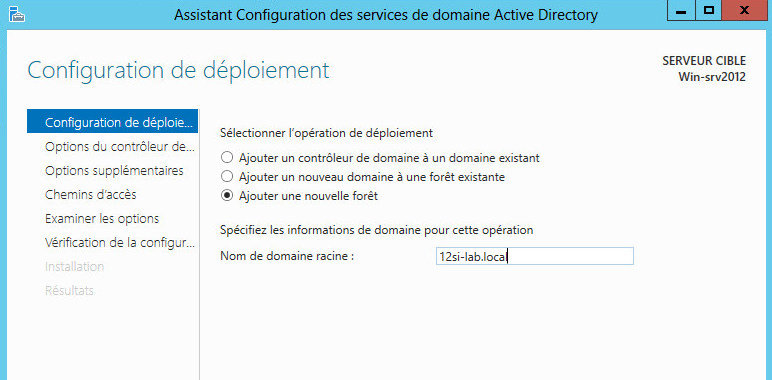The image size is (772, 380).
Task: Open the 'Examiner les options' page
Action: [x=112, y=218]
